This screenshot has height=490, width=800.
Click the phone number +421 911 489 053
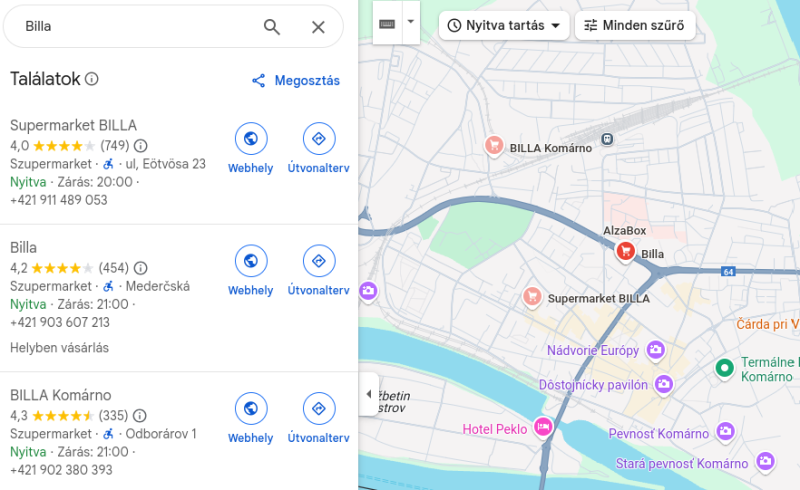point(59,200)
